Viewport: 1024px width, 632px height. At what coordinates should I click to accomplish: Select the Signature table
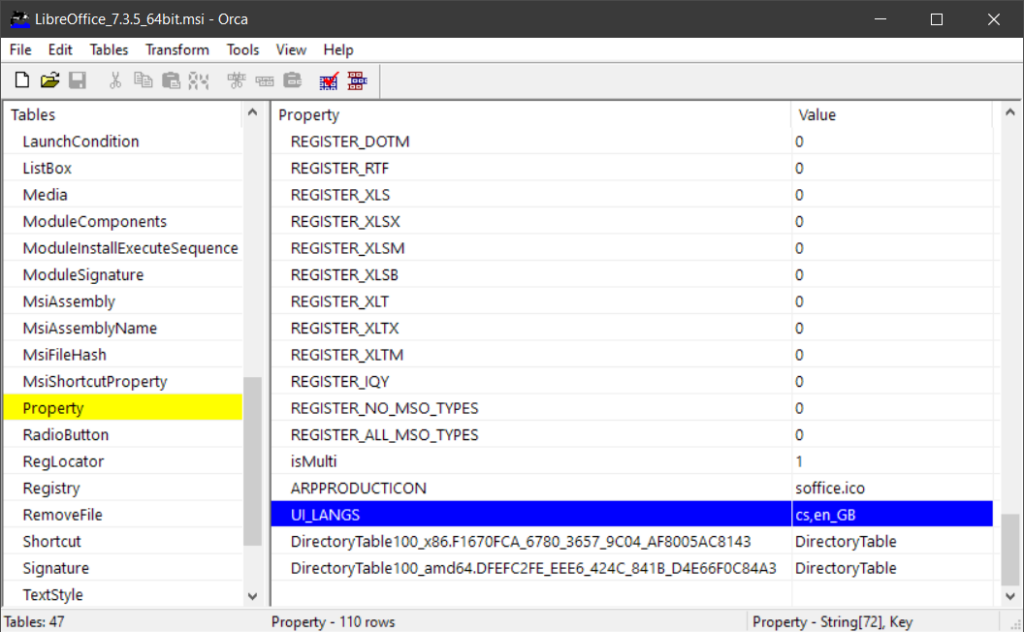pyautogui.click(x=123, y=568)
